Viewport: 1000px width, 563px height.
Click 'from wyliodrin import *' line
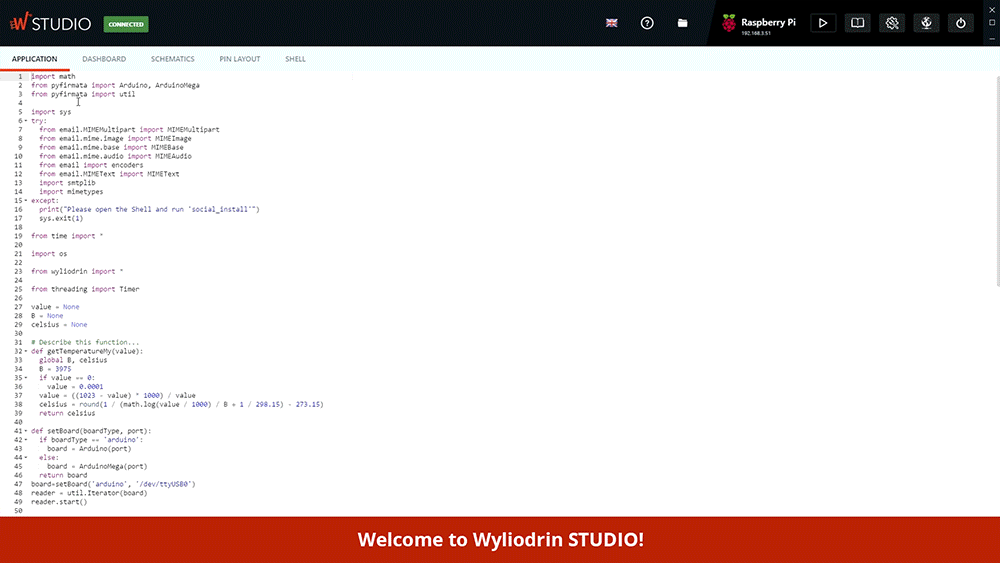(77, 271)
